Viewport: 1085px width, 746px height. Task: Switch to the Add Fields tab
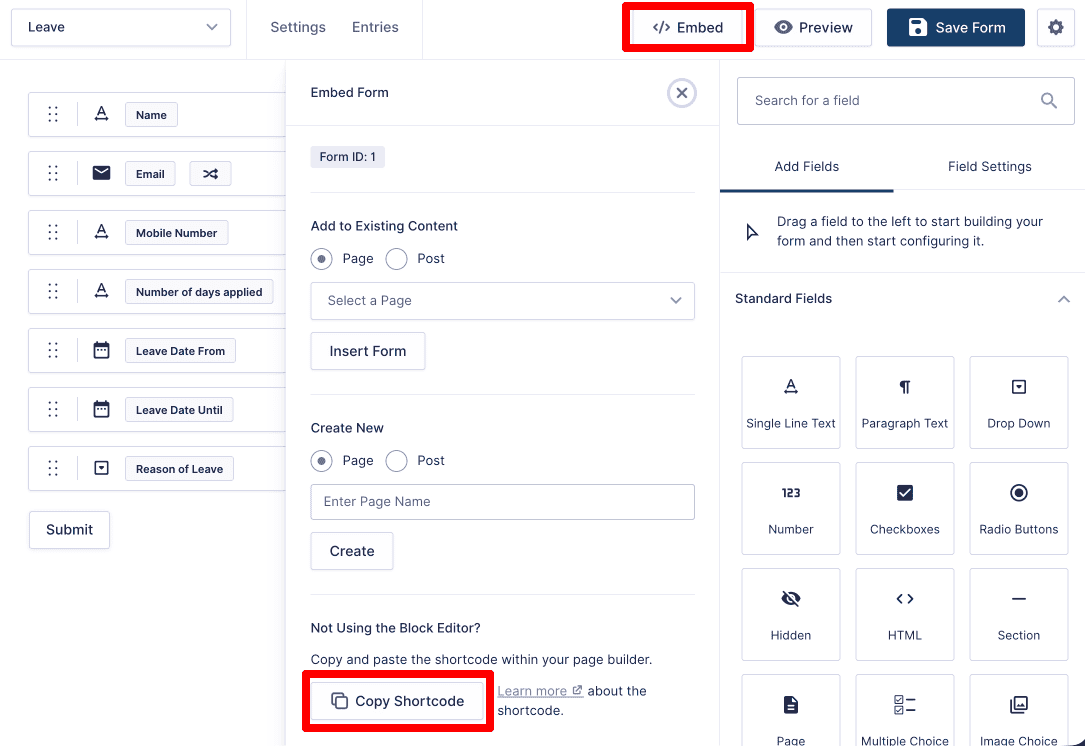806,167
